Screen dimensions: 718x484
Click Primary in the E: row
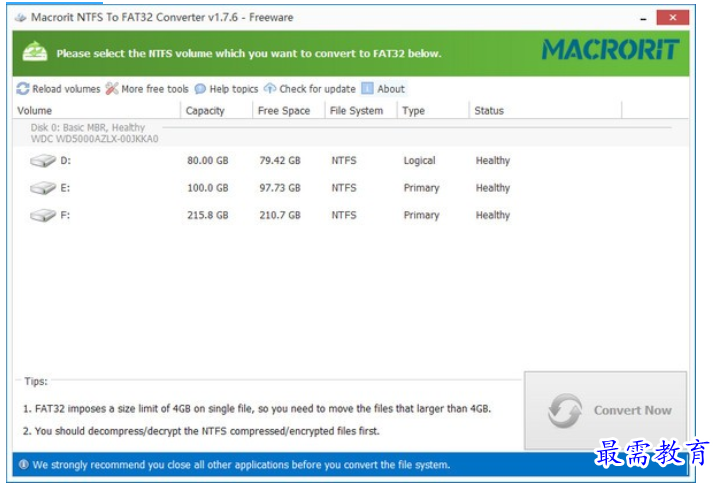(421, 188)
